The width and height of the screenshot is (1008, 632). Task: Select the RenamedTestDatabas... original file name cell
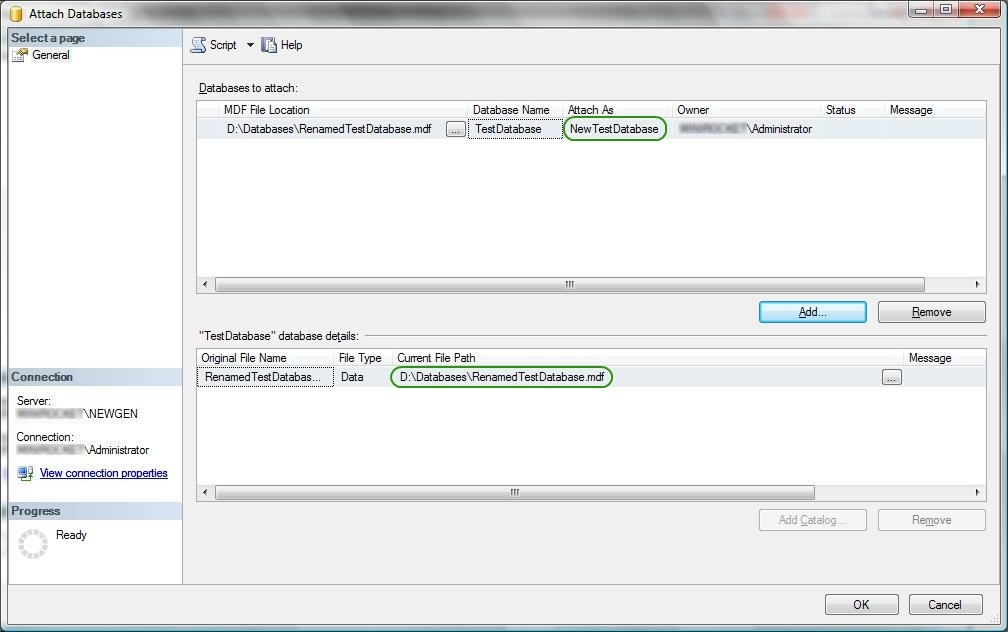click(x=266, y=377)
